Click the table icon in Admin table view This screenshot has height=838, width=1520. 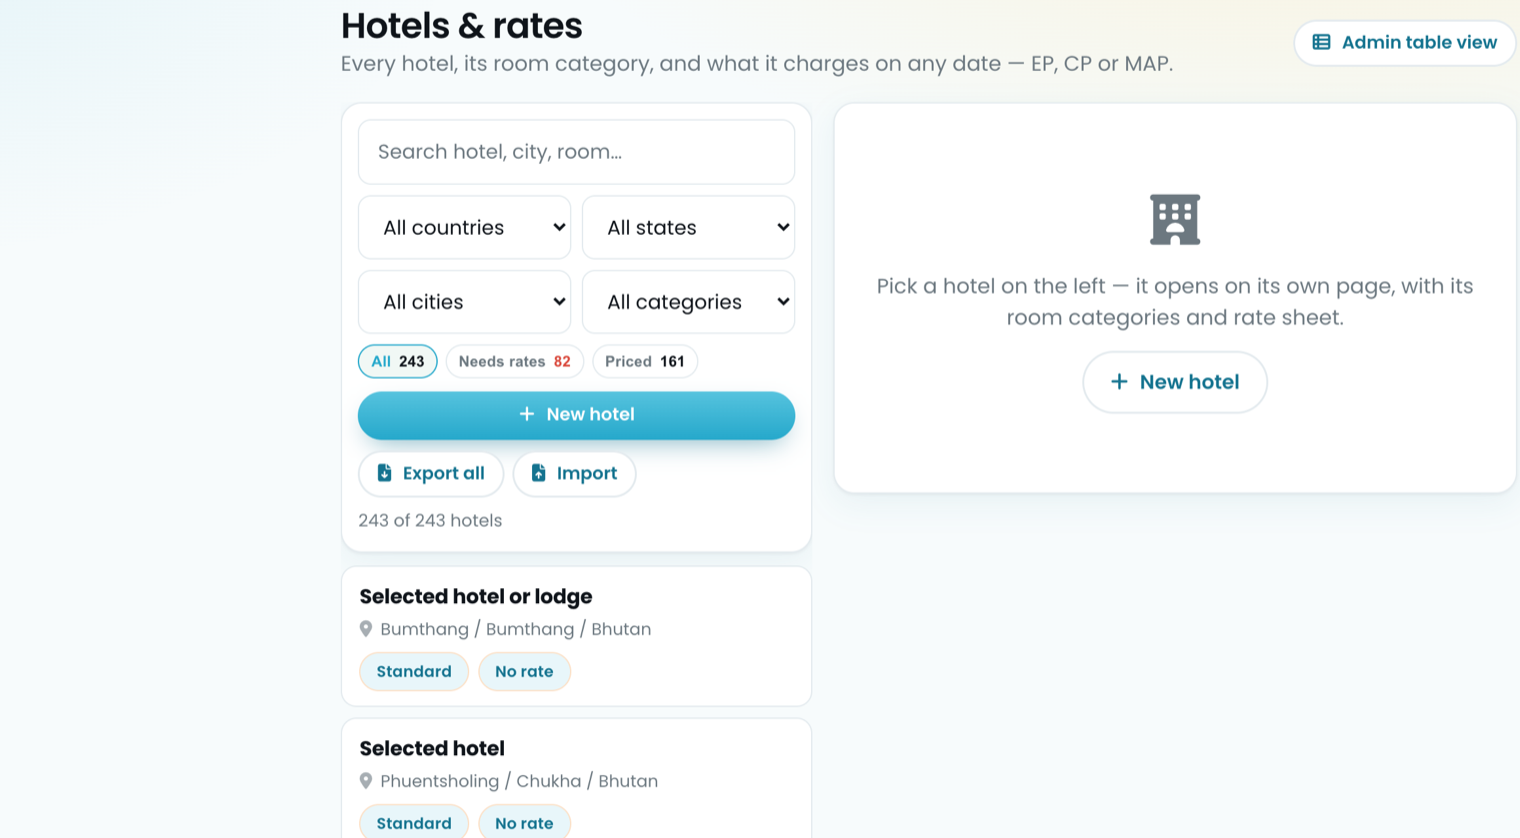pyautogui.click(x=1321, y=42)
